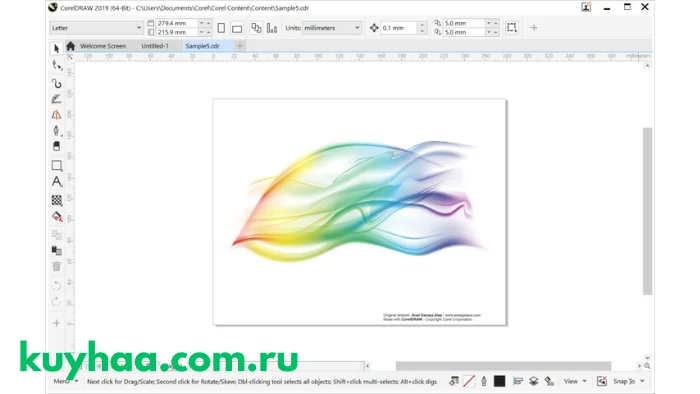Select the Freehand curve tool

[56, 83]
